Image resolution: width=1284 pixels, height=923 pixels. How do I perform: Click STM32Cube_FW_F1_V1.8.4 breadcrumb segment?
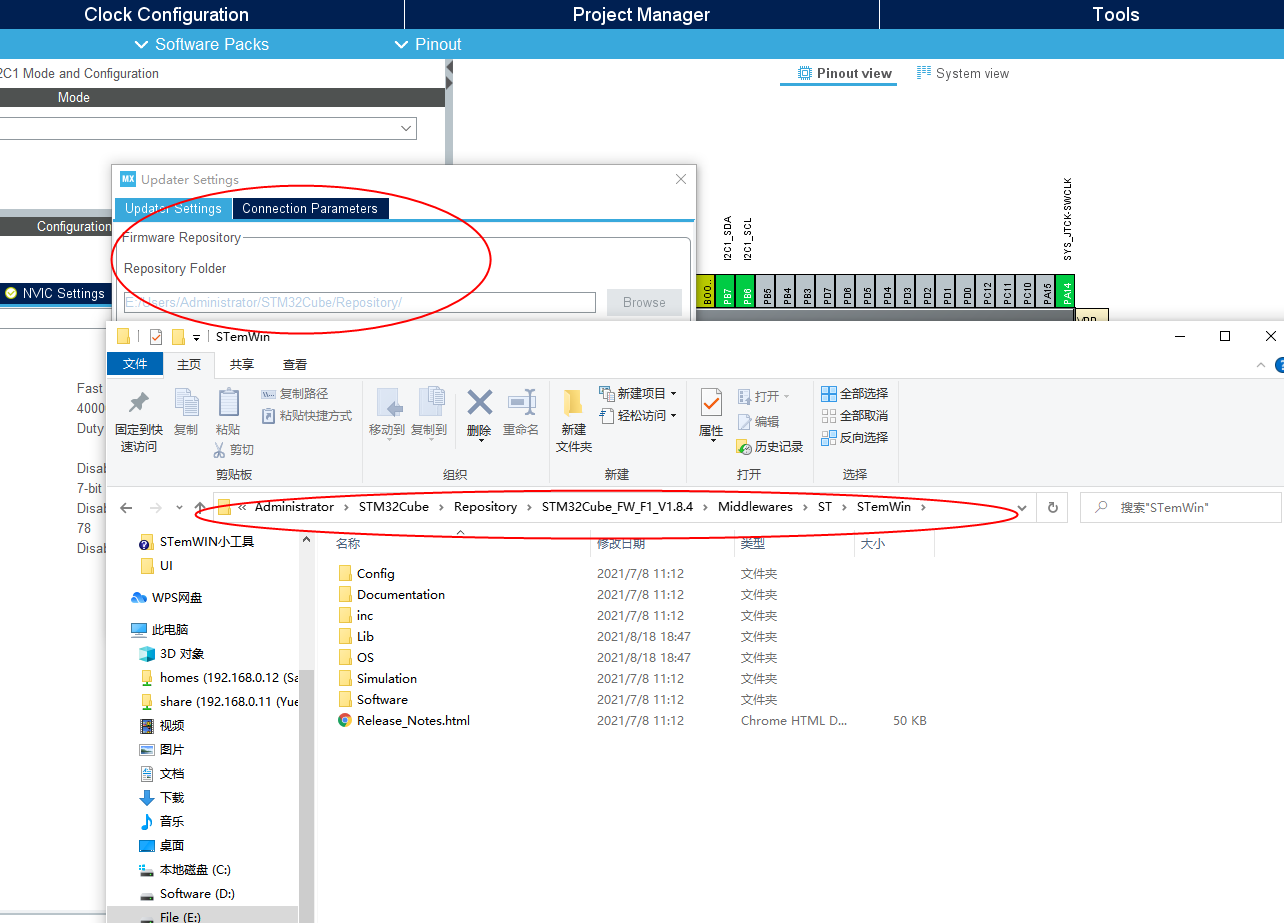(617, 507)
